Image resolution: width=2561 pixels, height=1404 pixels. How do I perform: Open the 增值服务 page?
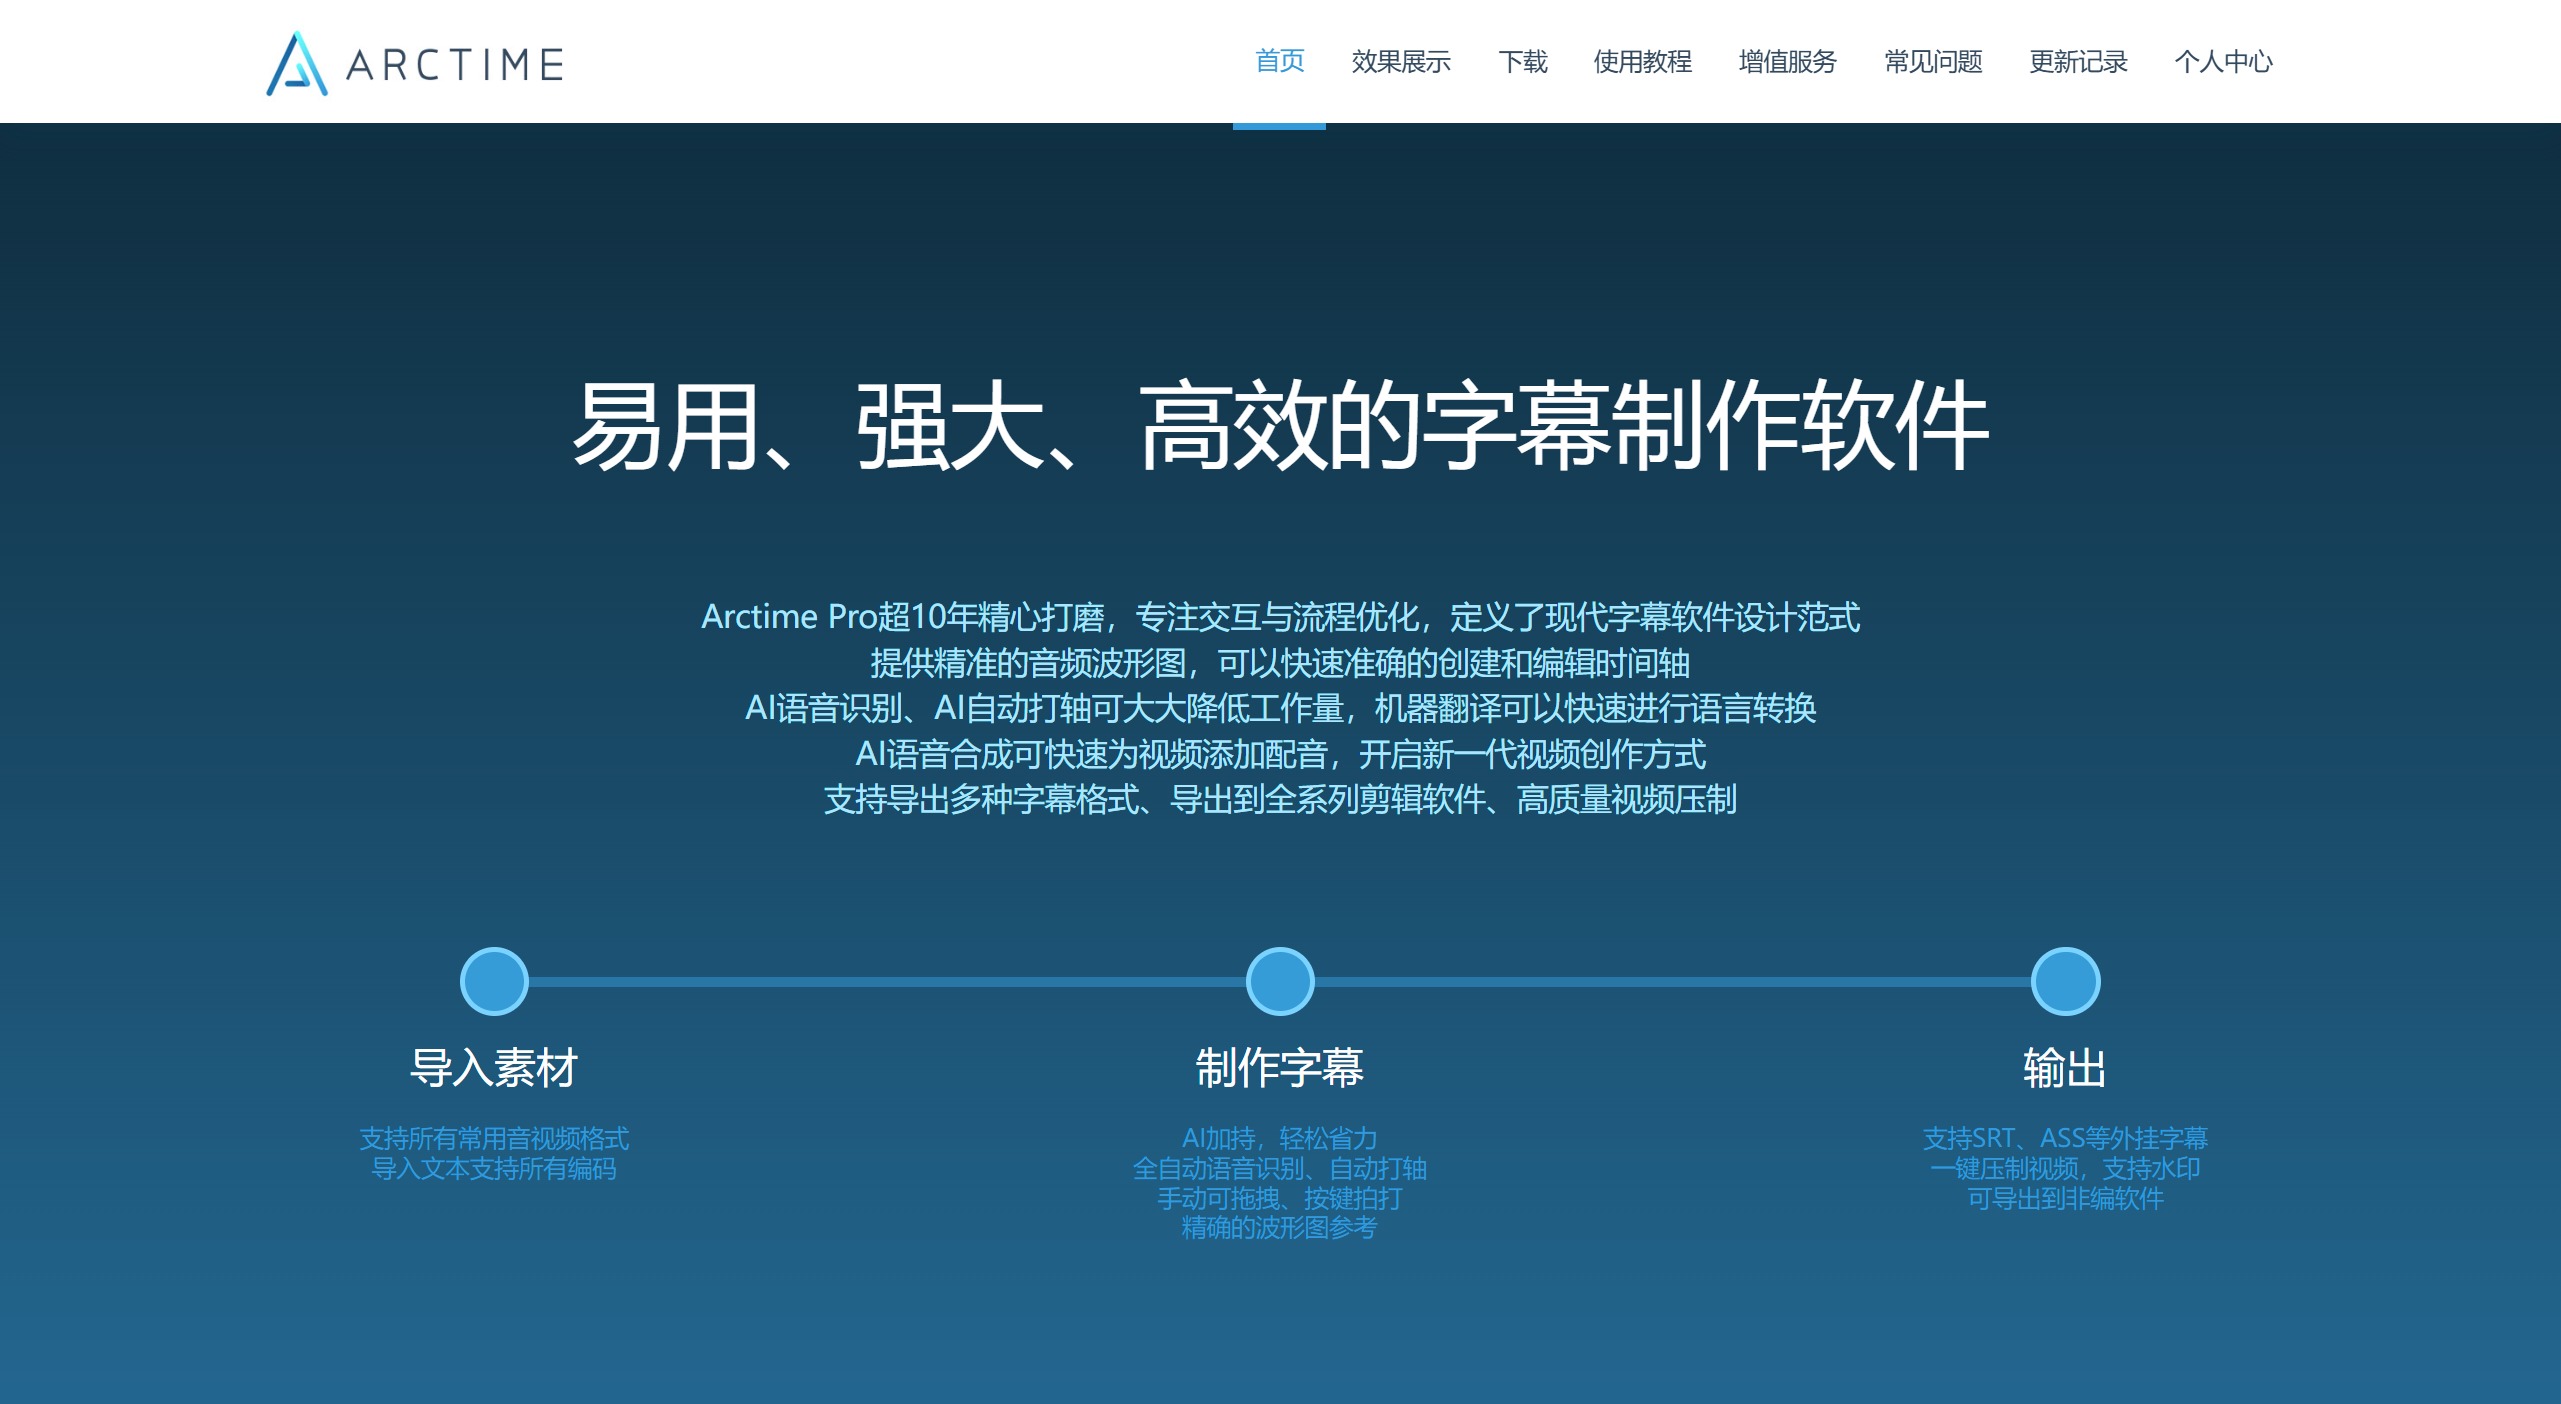tap(1786, 62)
